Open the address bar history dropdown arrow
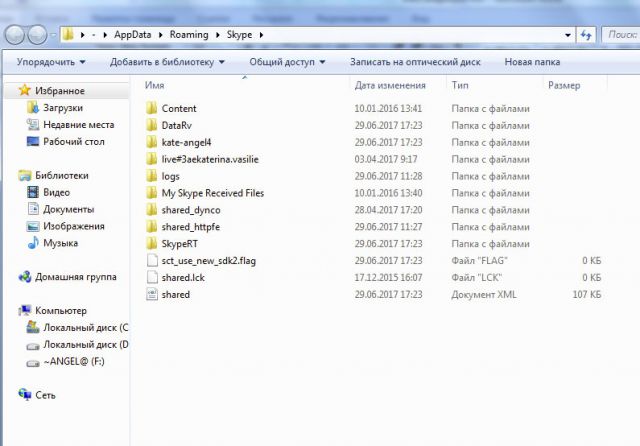 click(x=568, y=35)
